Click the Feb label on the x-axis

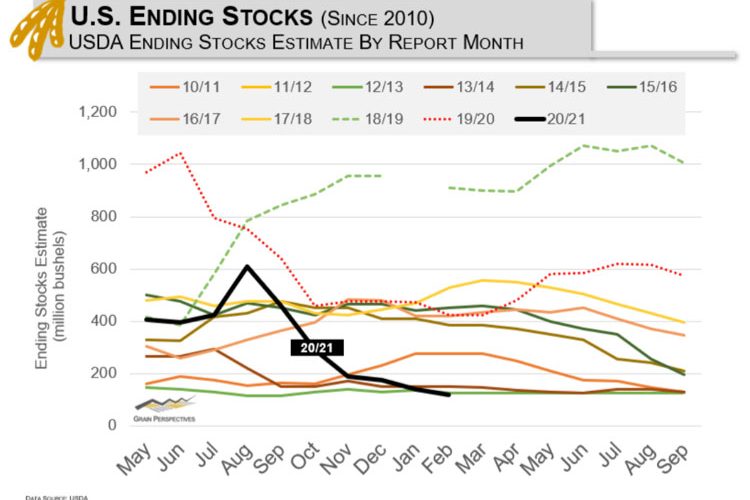click(437, 459)
